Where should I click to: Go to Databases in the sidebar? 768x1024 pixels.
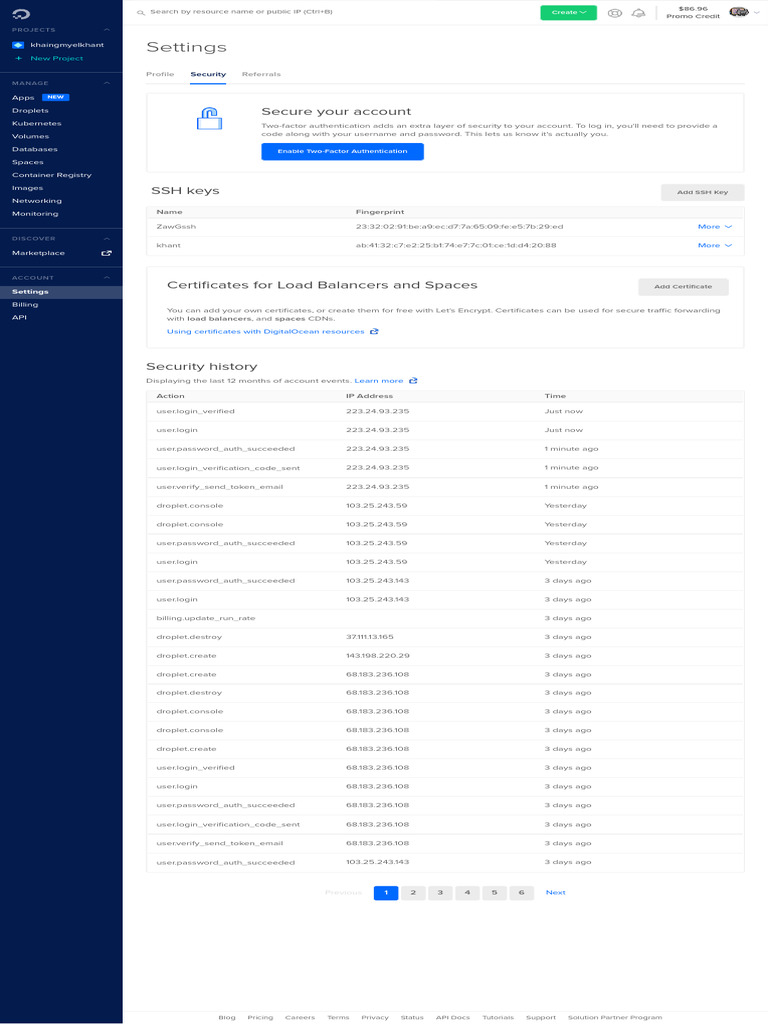[x=35, y=149]
